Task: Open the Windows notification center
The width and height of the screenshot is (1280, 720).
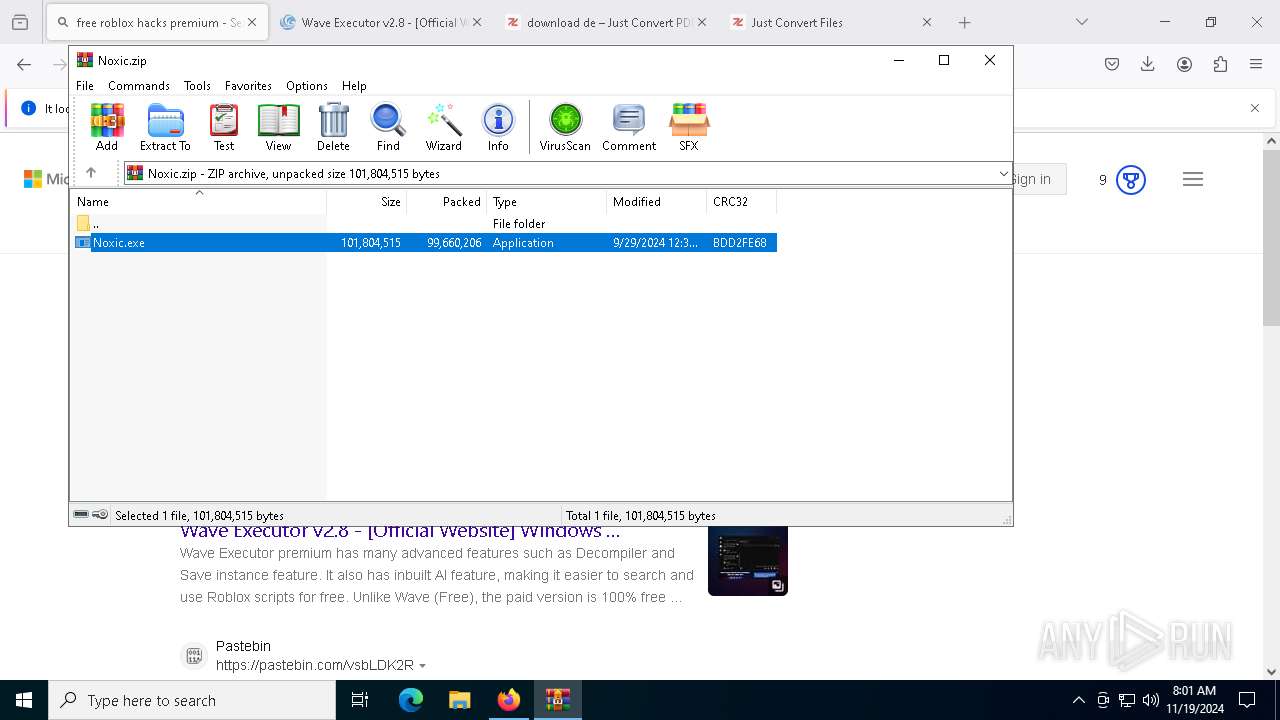Action: [x=1247, y=700]
